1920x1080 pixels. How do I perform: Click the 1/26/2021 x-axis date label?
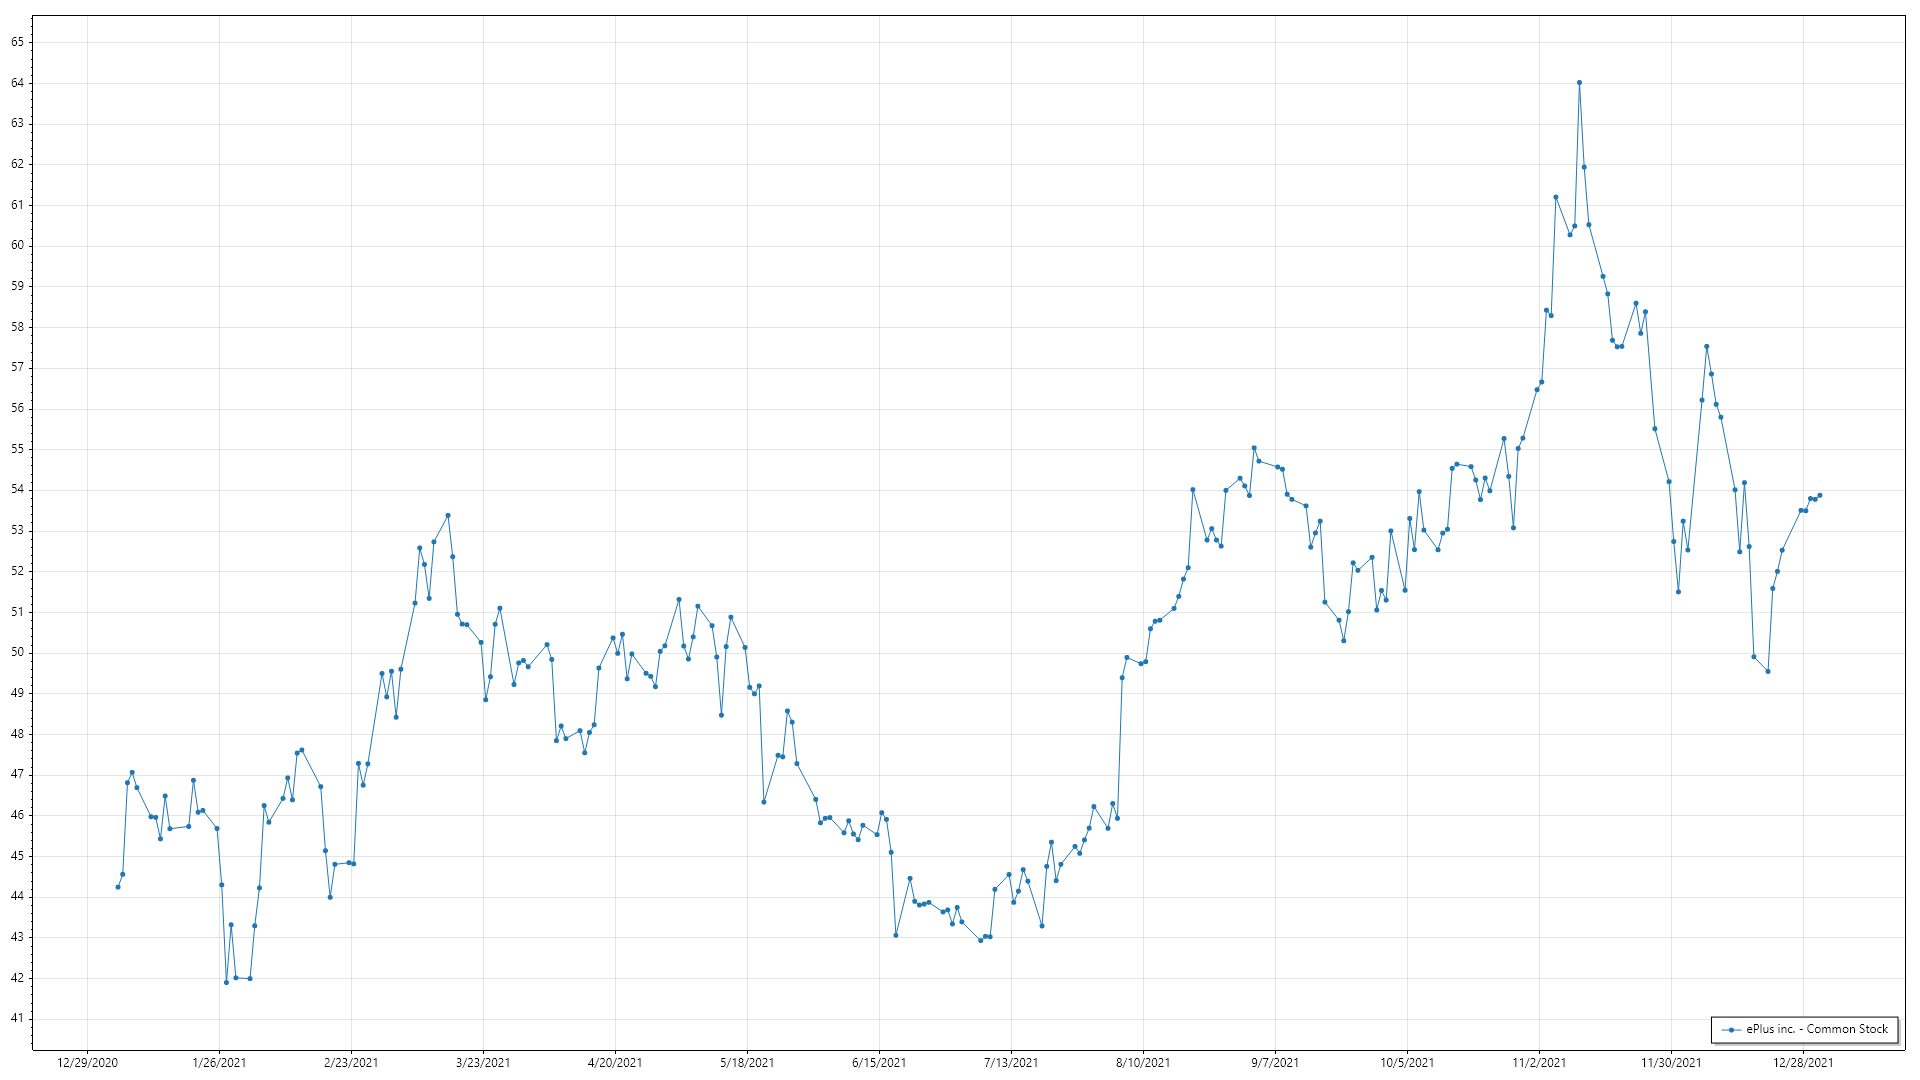coord(219,1063)
